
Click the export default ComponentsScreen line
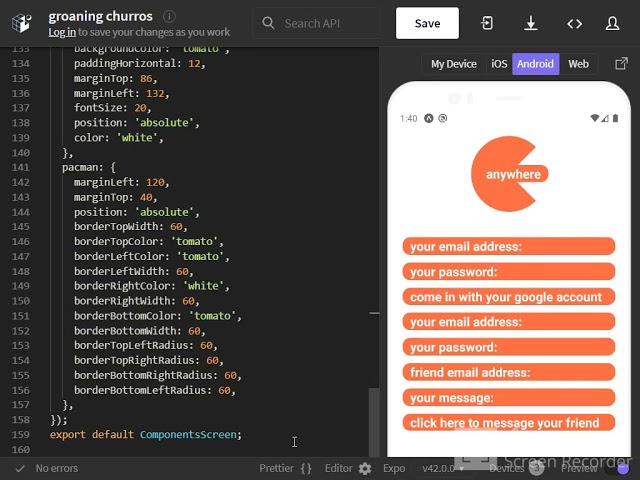(x=146, y=434)
